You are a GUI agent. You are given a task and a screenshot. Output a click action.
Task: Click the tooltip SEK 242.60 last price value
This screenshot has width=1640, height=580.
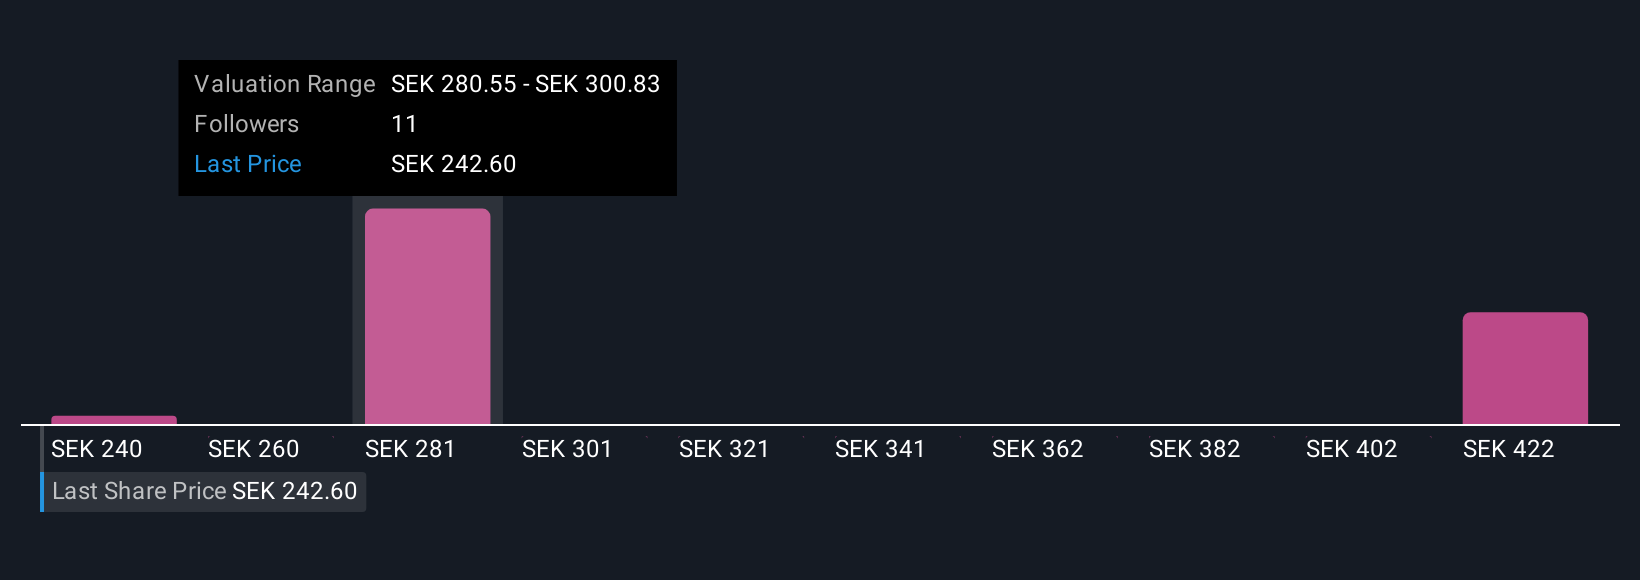click(454, 164)
